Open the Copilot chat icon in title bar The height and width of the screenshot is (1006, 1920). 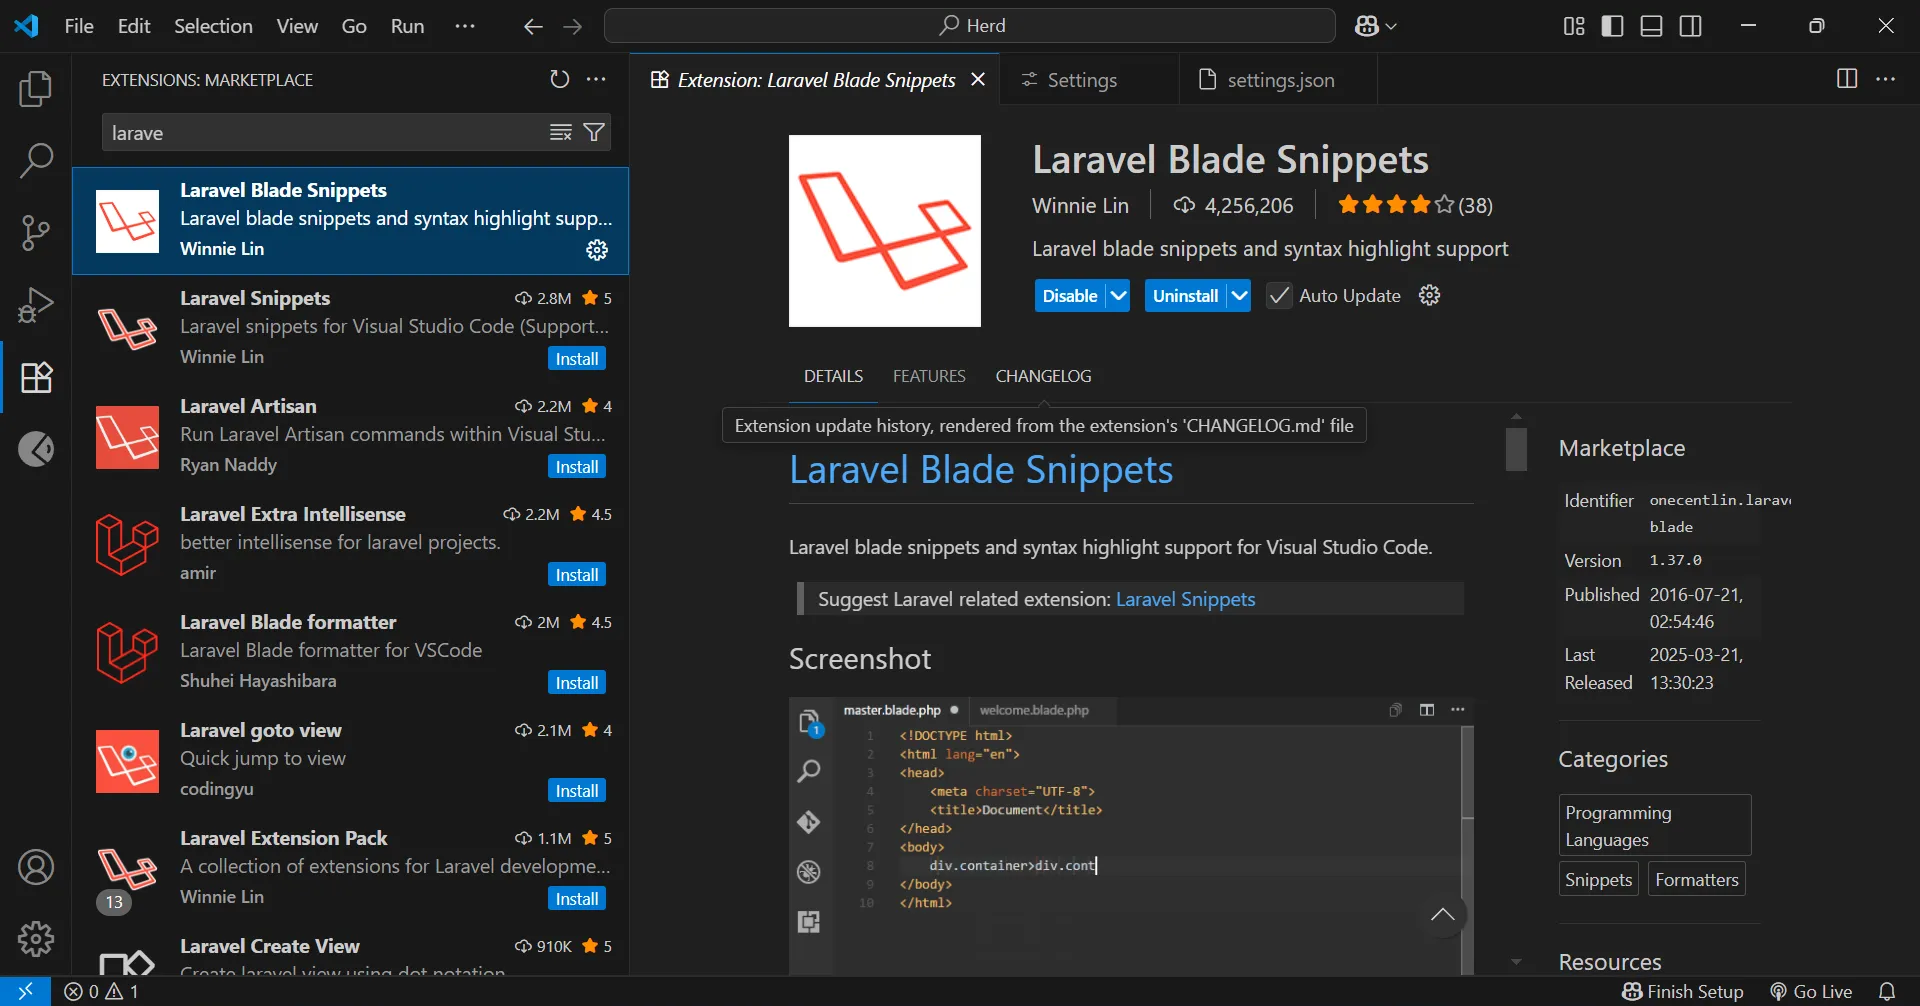coord(1366,26)
